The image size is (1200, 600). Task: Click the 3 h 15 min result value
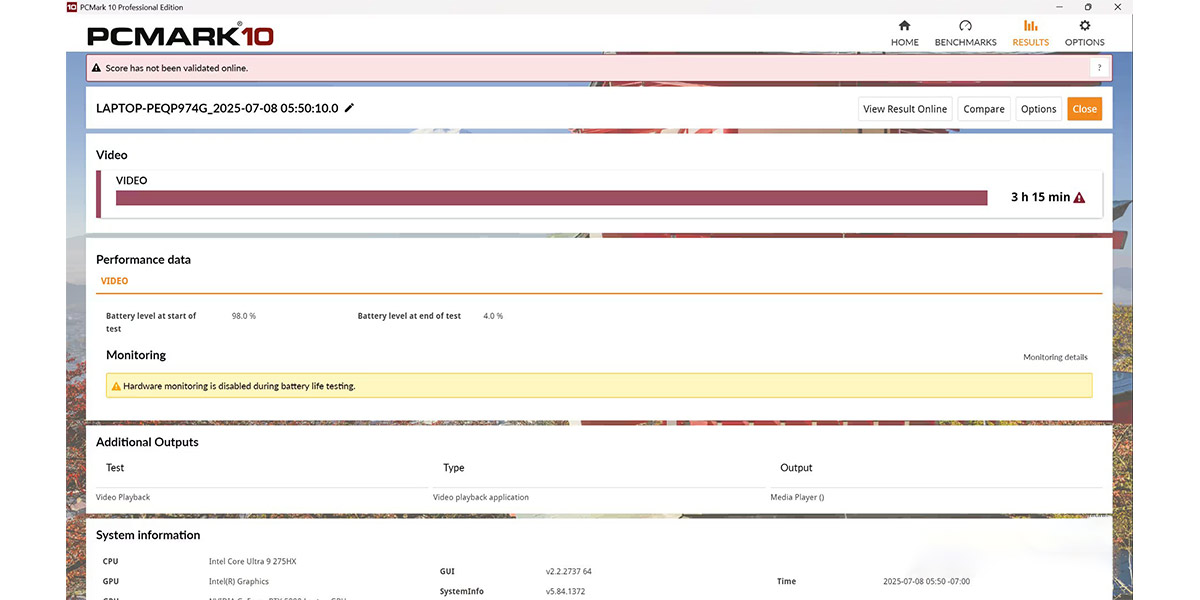(x=1040, y=198)
